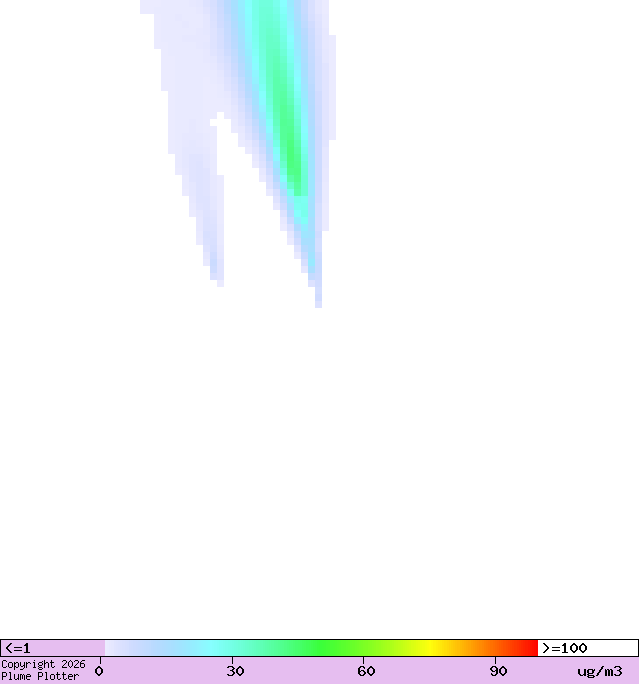Pick the green section of the color scale
639x684 pixels.
[x=330, y=648]
